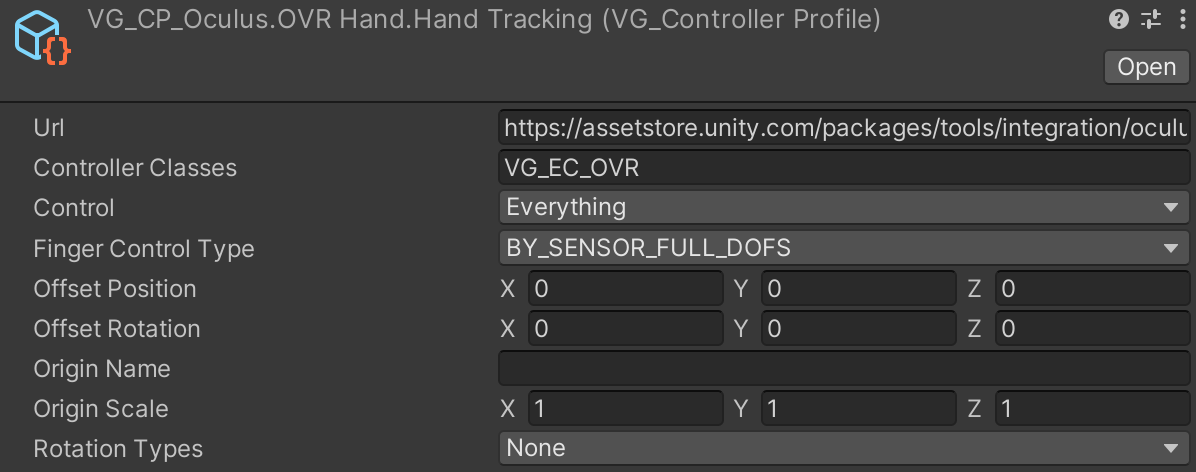Viewport: 1196px width, 472px height.
Task: Click Origin Scale Y field
Action: [859, 409]
